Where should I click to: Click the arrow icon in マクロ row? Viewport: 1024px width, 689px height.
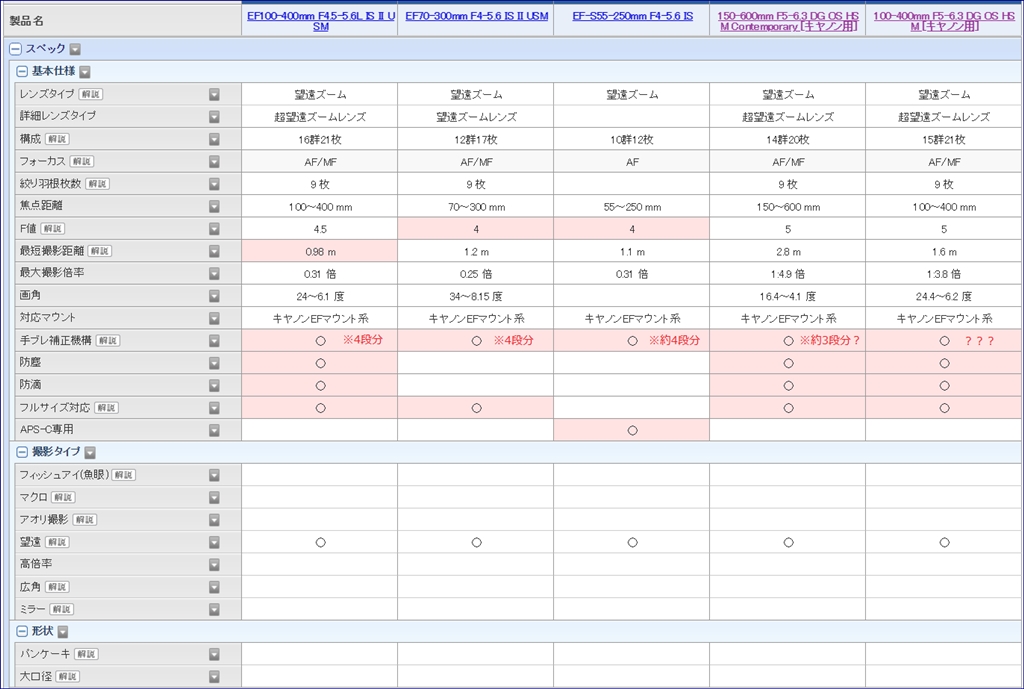click(214, 498)
